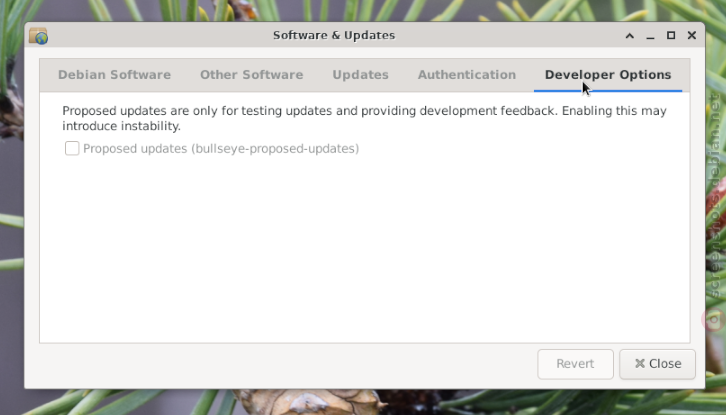Click the Revert button
Image resolution: width=726 pixels, height=415 pixels.
[x=576, y=364]
